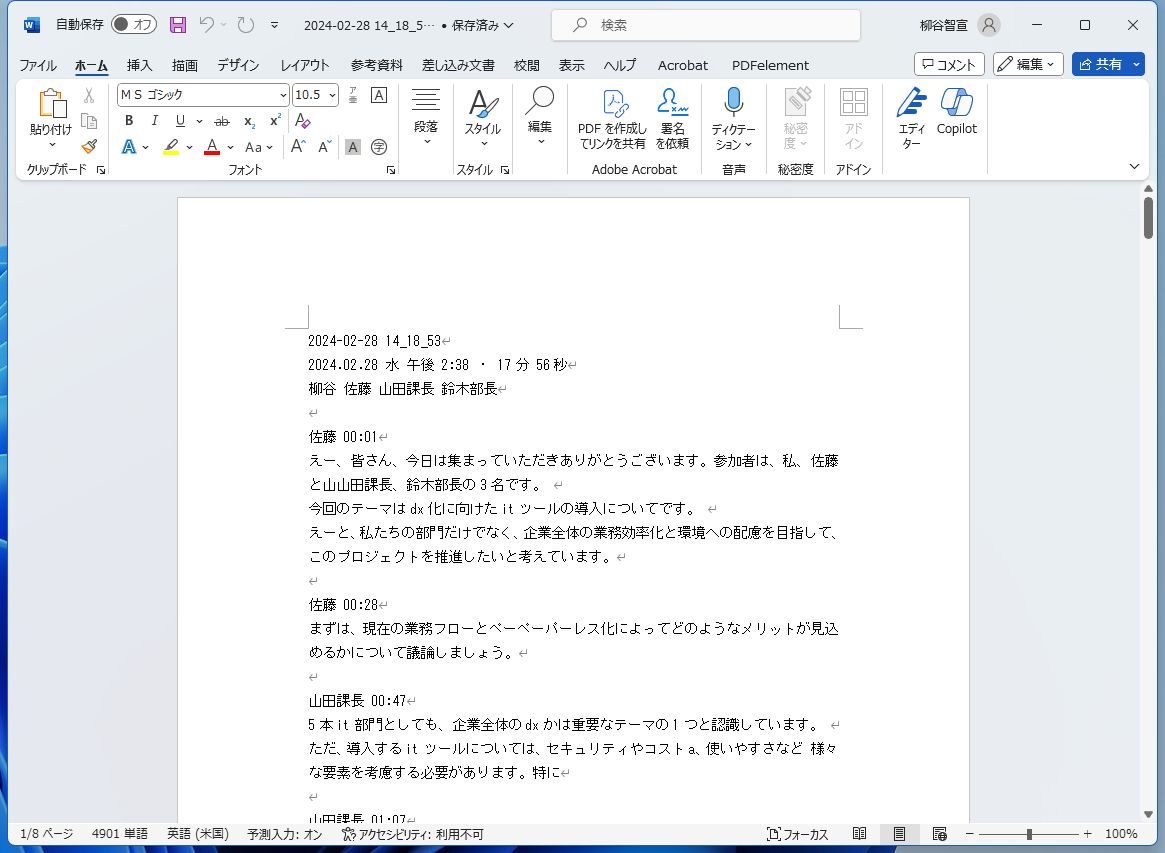
Task: Click the コメント button
Action: point(949,64)
